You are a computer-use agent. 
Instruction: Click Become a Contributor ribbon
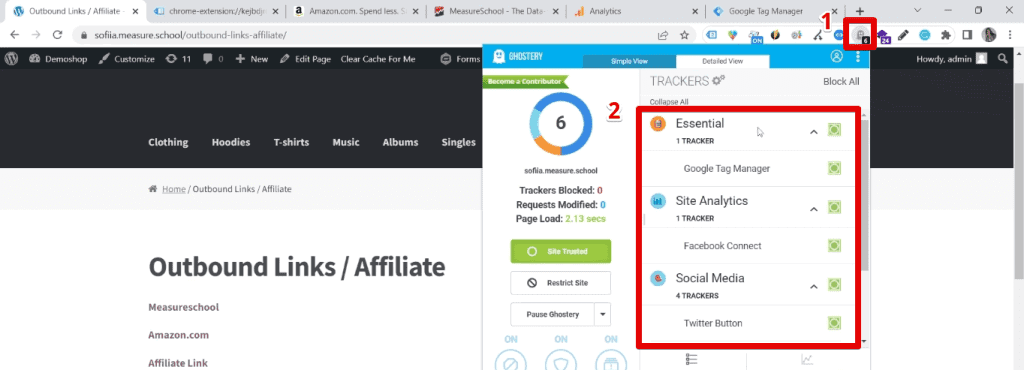(525, 82)
